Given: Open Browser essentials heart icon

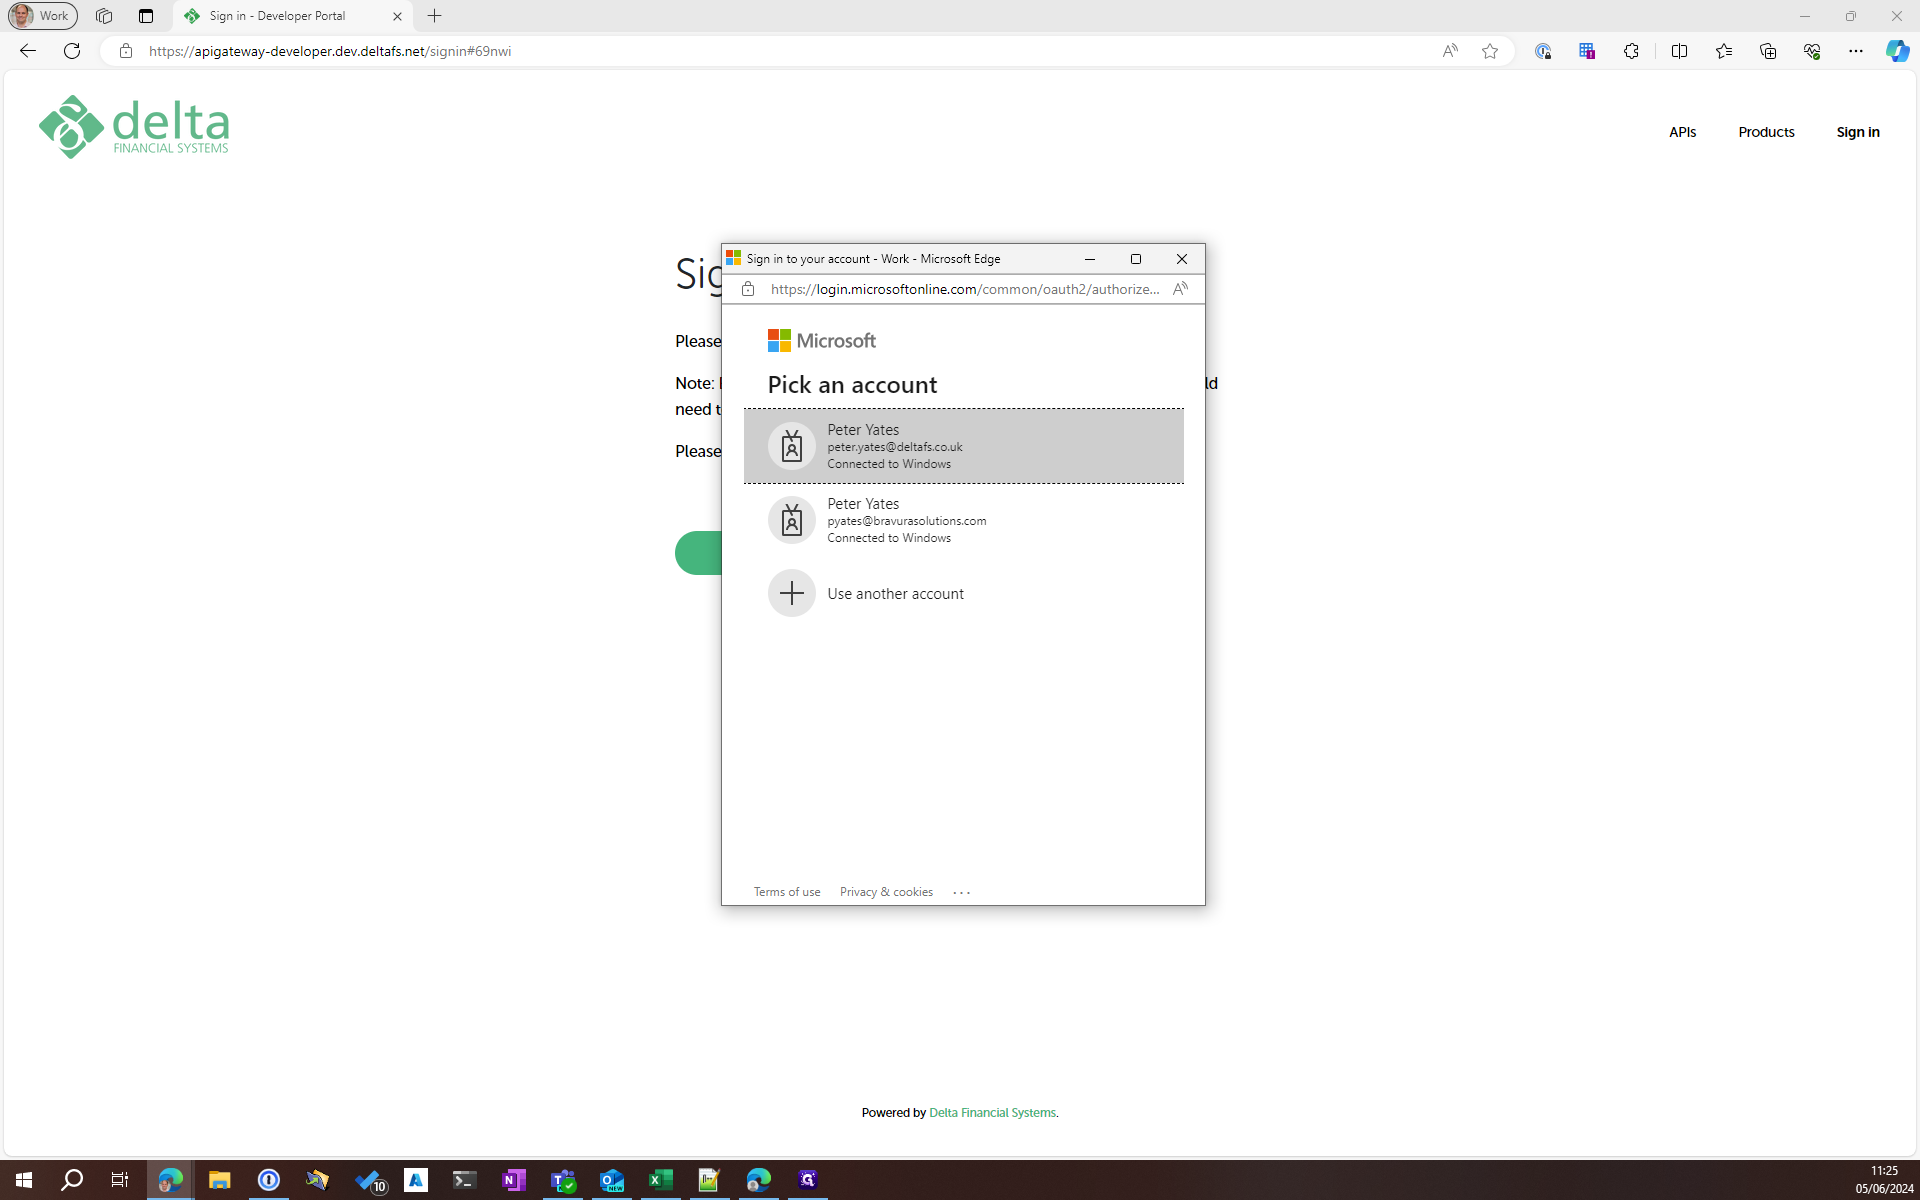Looking at the screenshot, I should [1812, 51].
